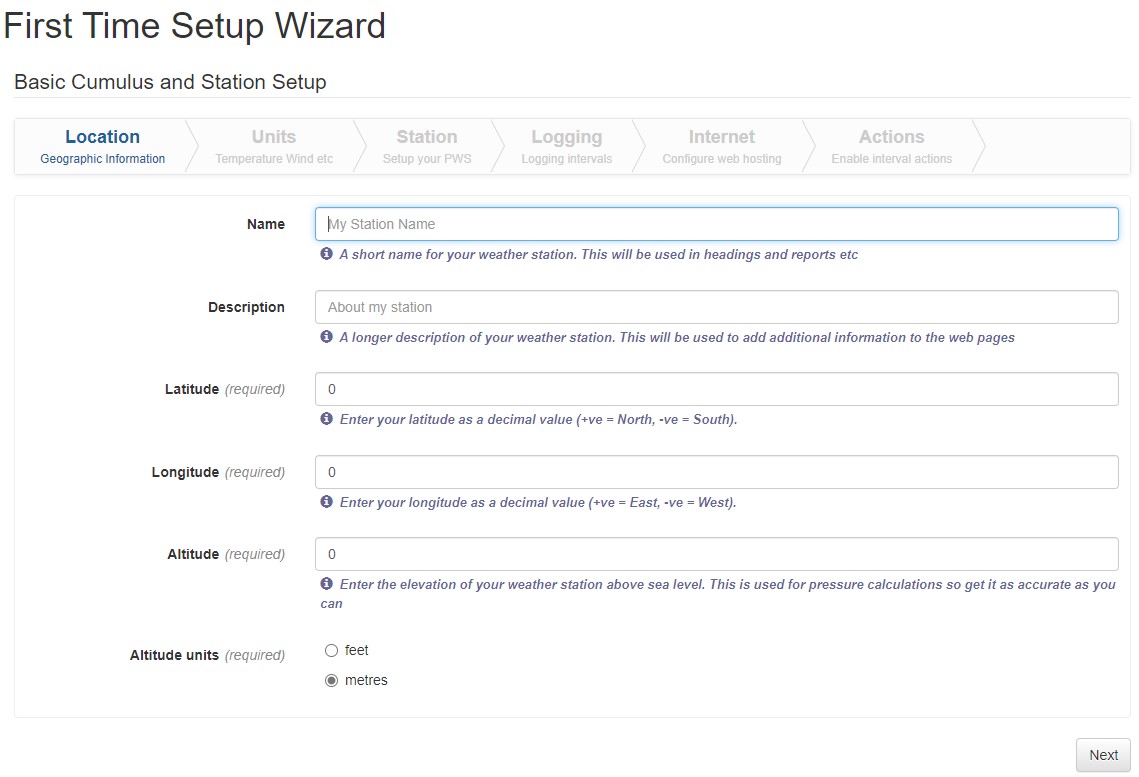1139x777 pixels.
Task: Click into the Latitude value field
Action: pyautogui.click(x=716, y=389)
